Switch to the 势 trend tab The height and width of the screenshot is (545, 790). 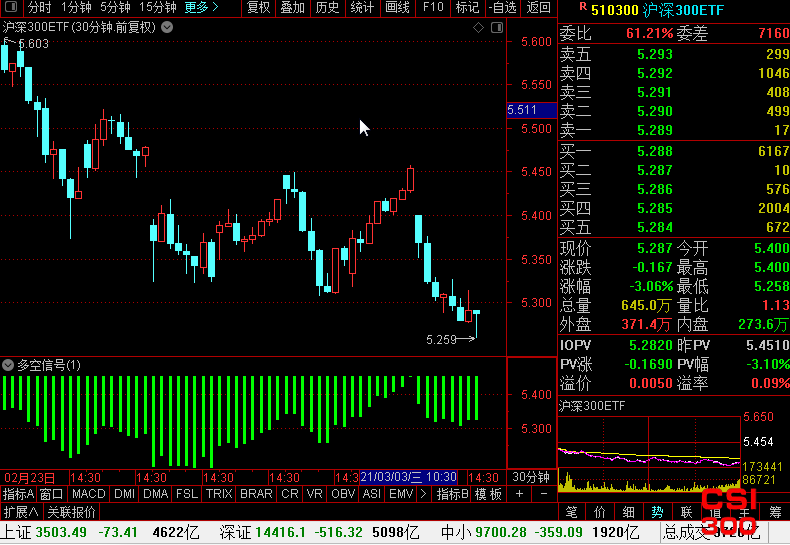pyautogui.click(x=657, y=512)
